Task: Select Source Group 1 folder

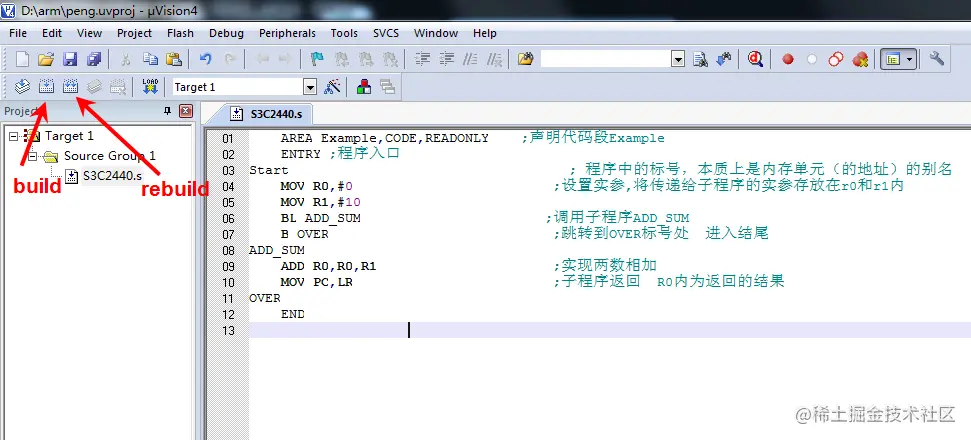Action: [110, 155]
